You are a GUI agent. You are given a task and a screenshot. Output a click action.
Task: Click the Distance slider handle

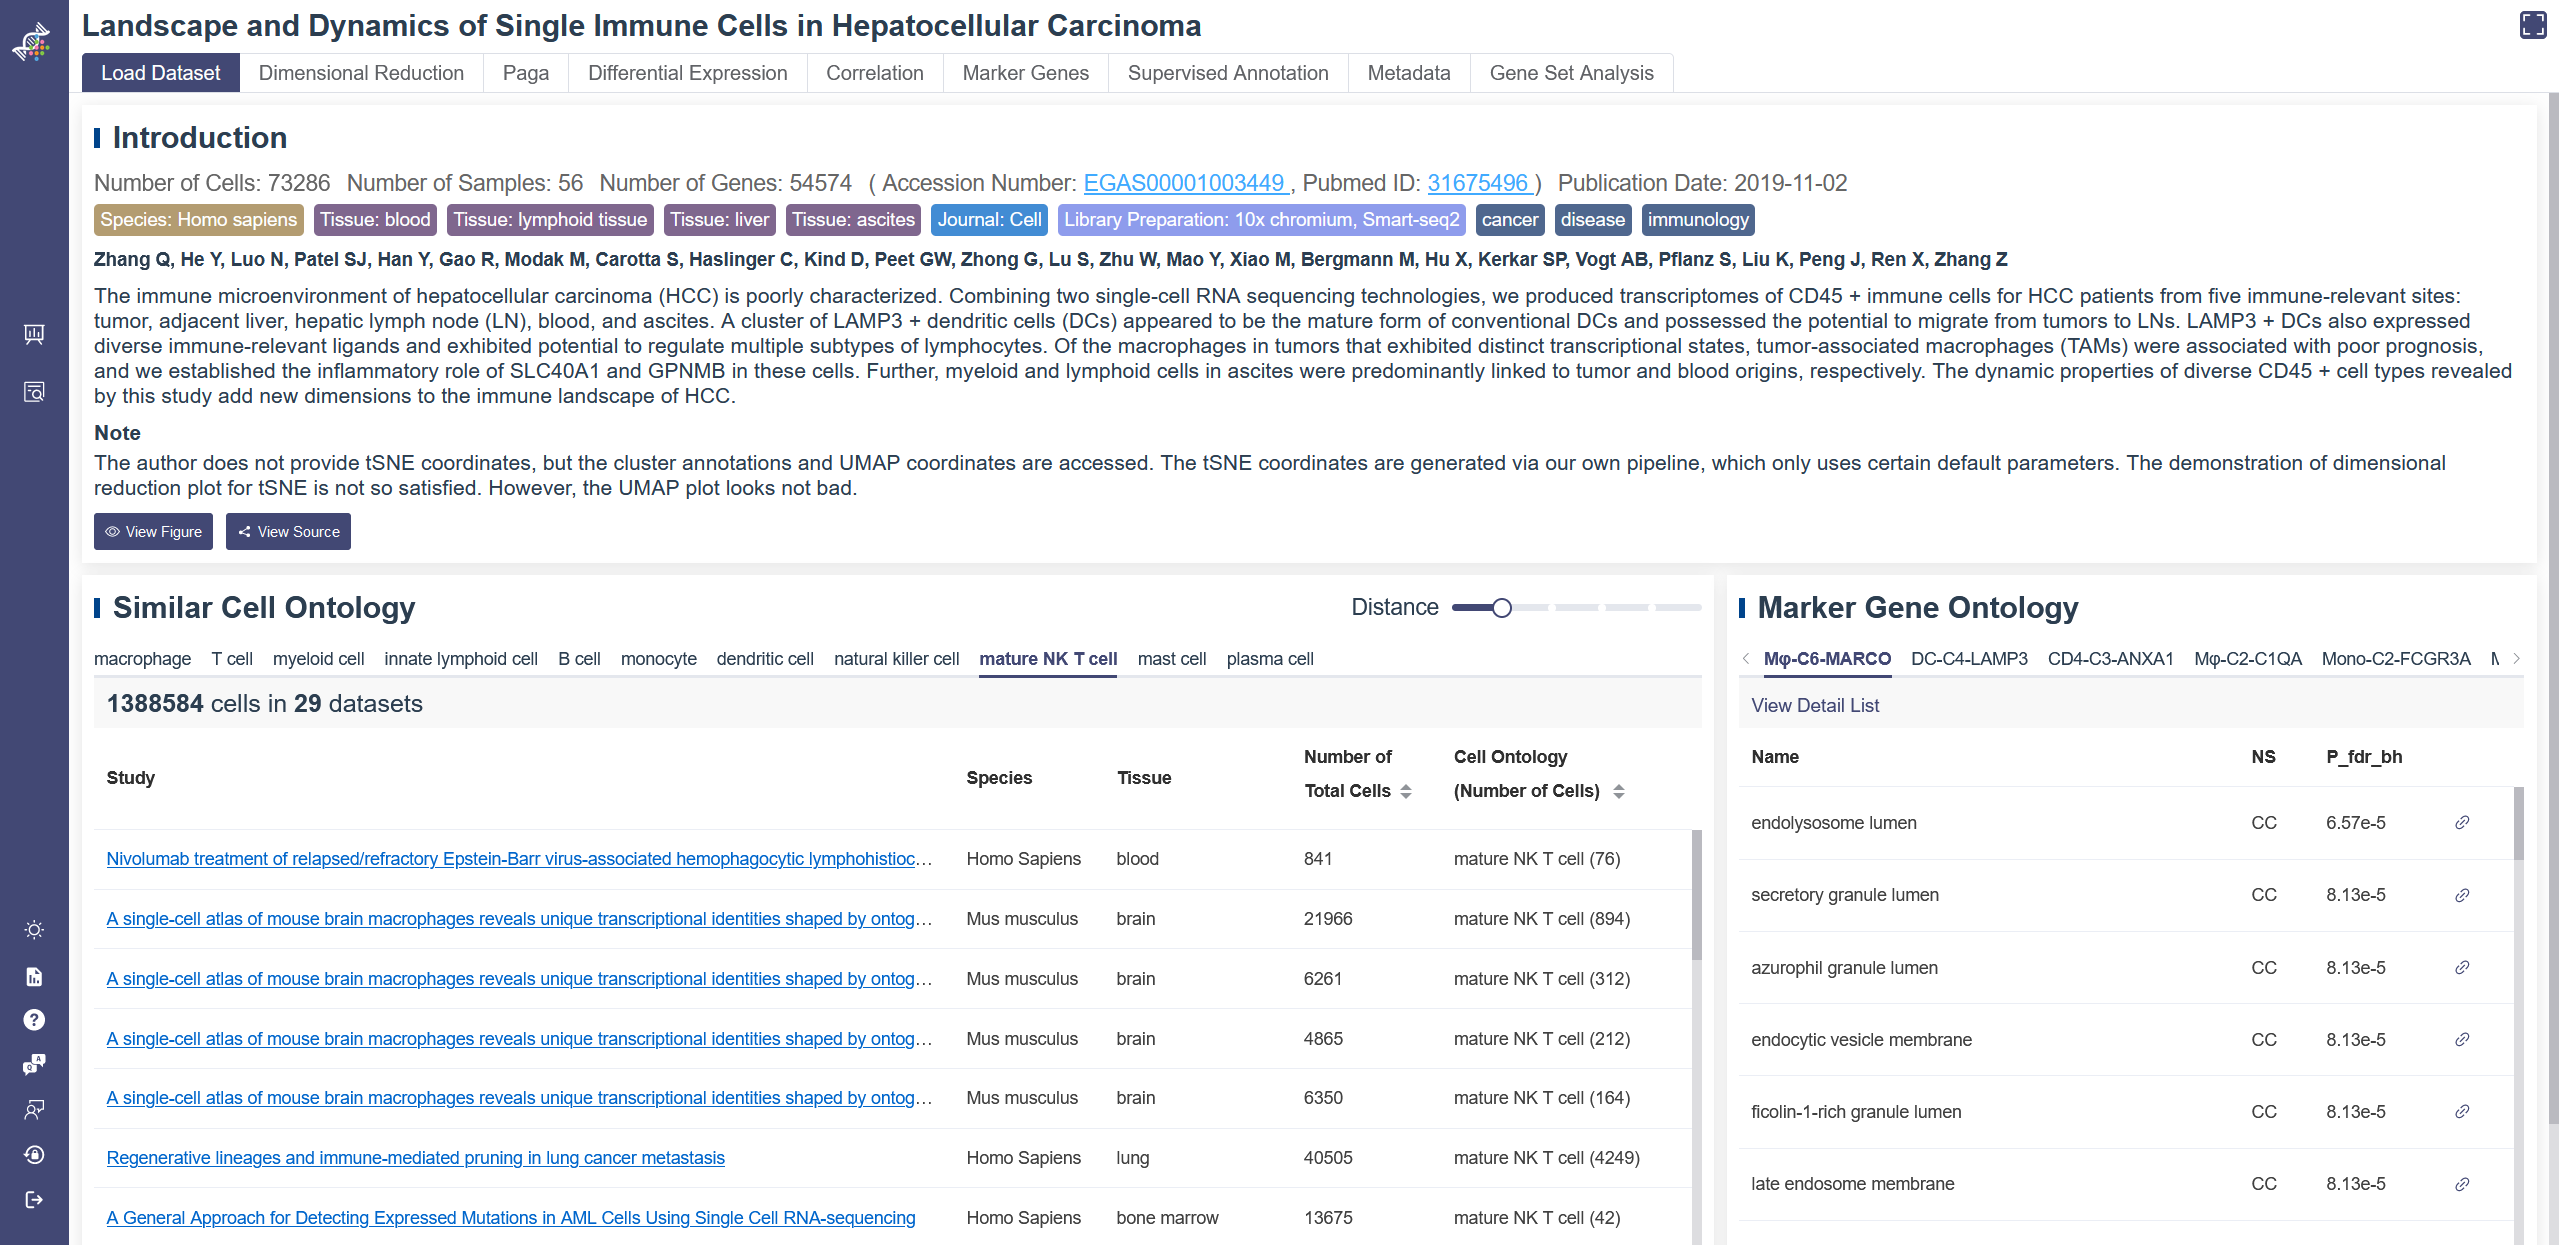coord(1501,607)
